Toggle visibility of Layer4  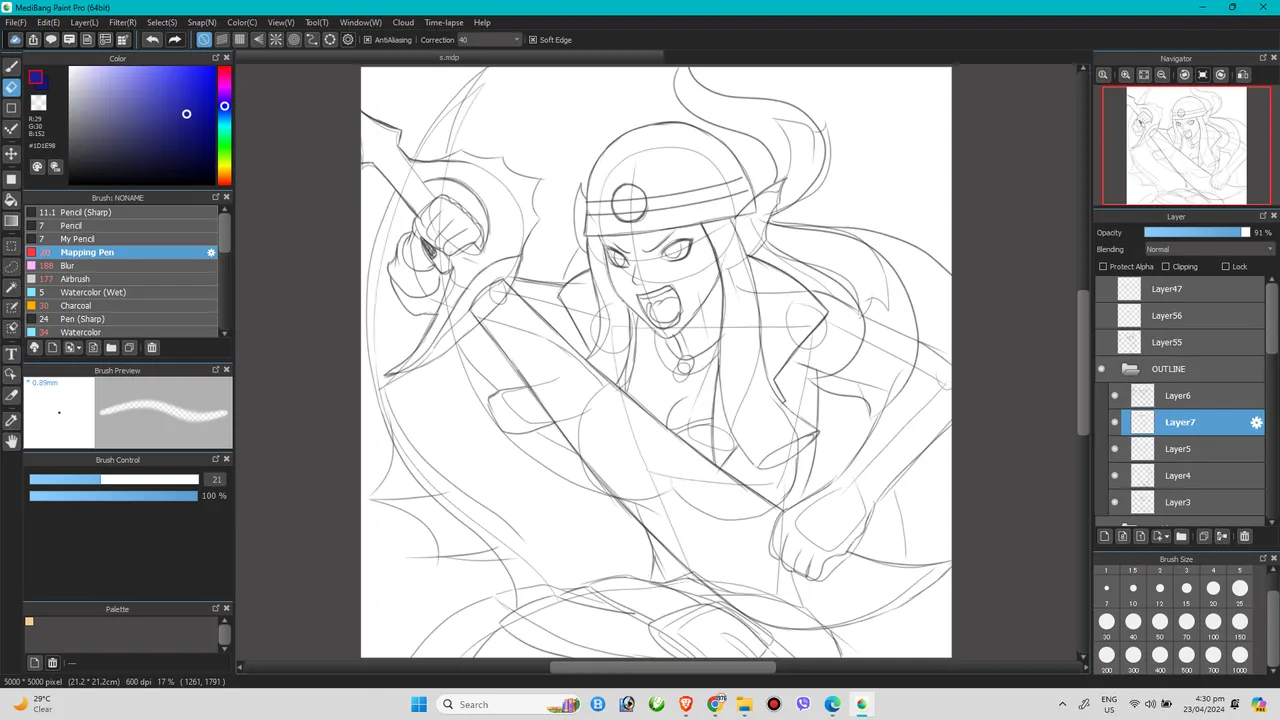(1115, 476)
